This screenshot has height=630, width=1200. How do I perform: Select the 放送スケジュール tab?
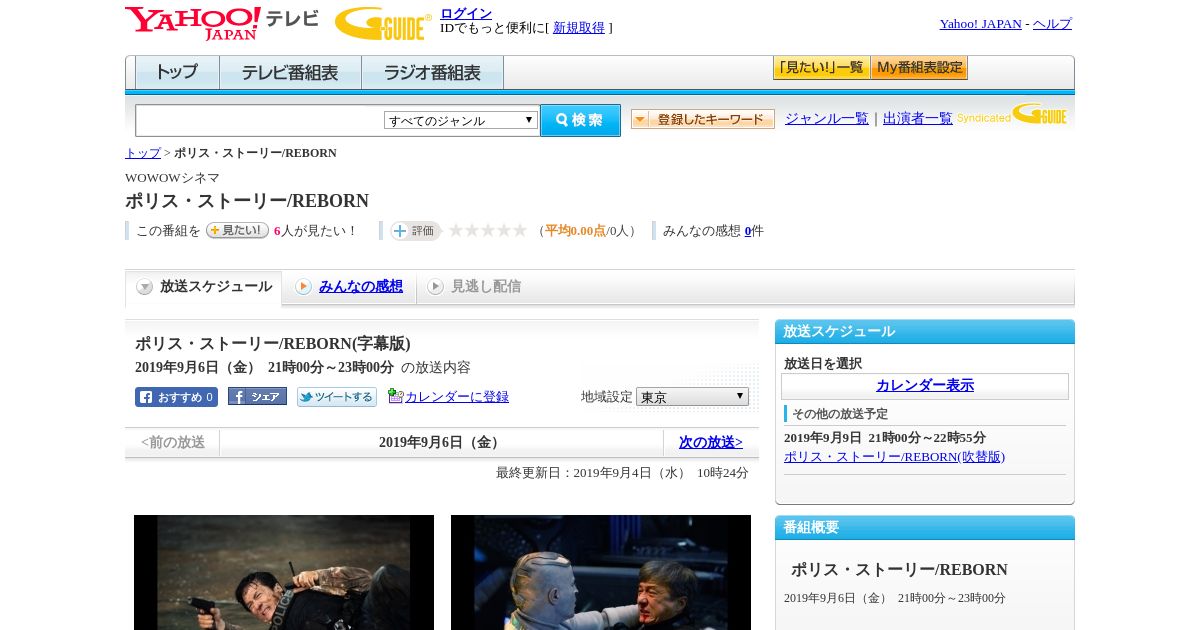point(204,287)
